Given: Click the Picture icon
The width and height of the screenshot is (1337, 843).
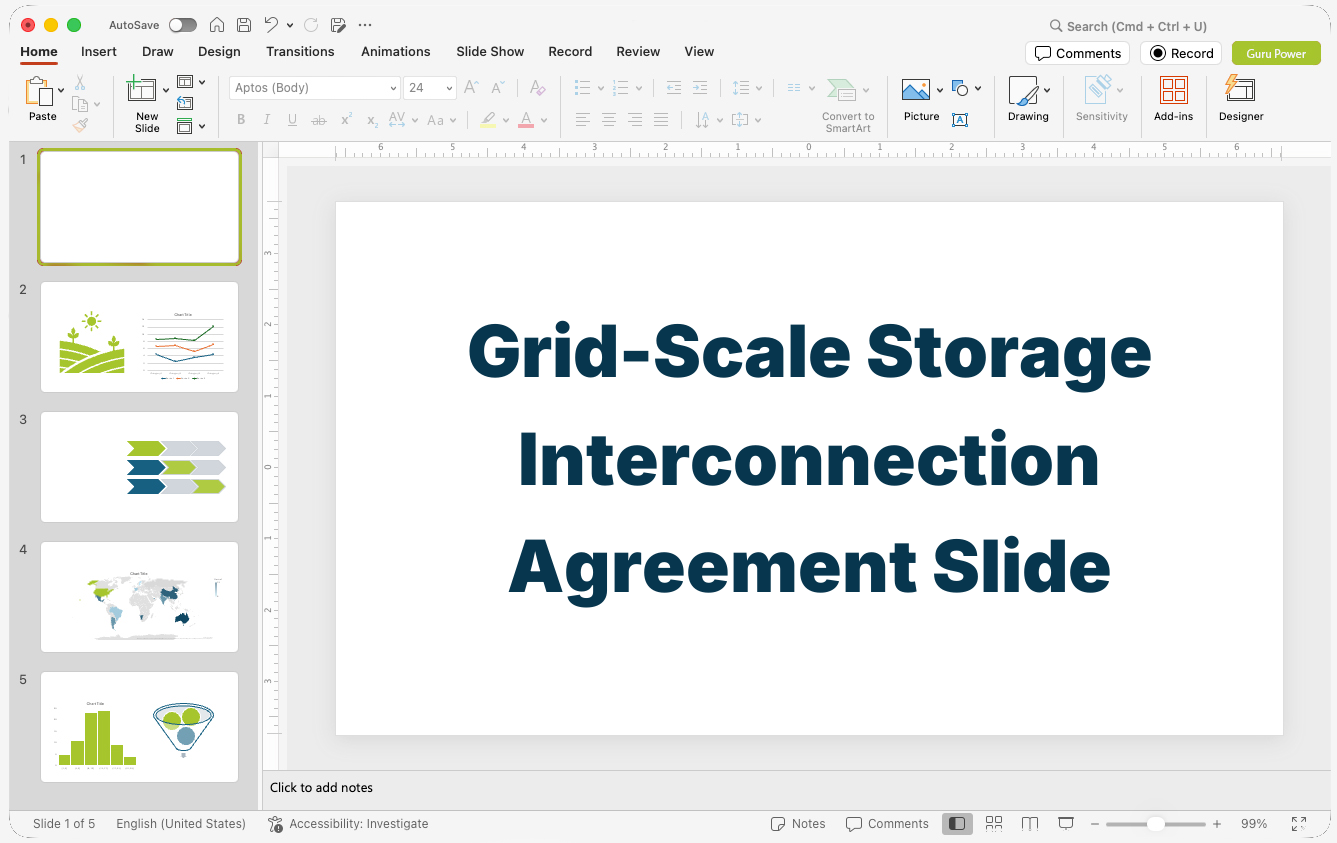Looking at the screenshot, I should click(916, 90).
